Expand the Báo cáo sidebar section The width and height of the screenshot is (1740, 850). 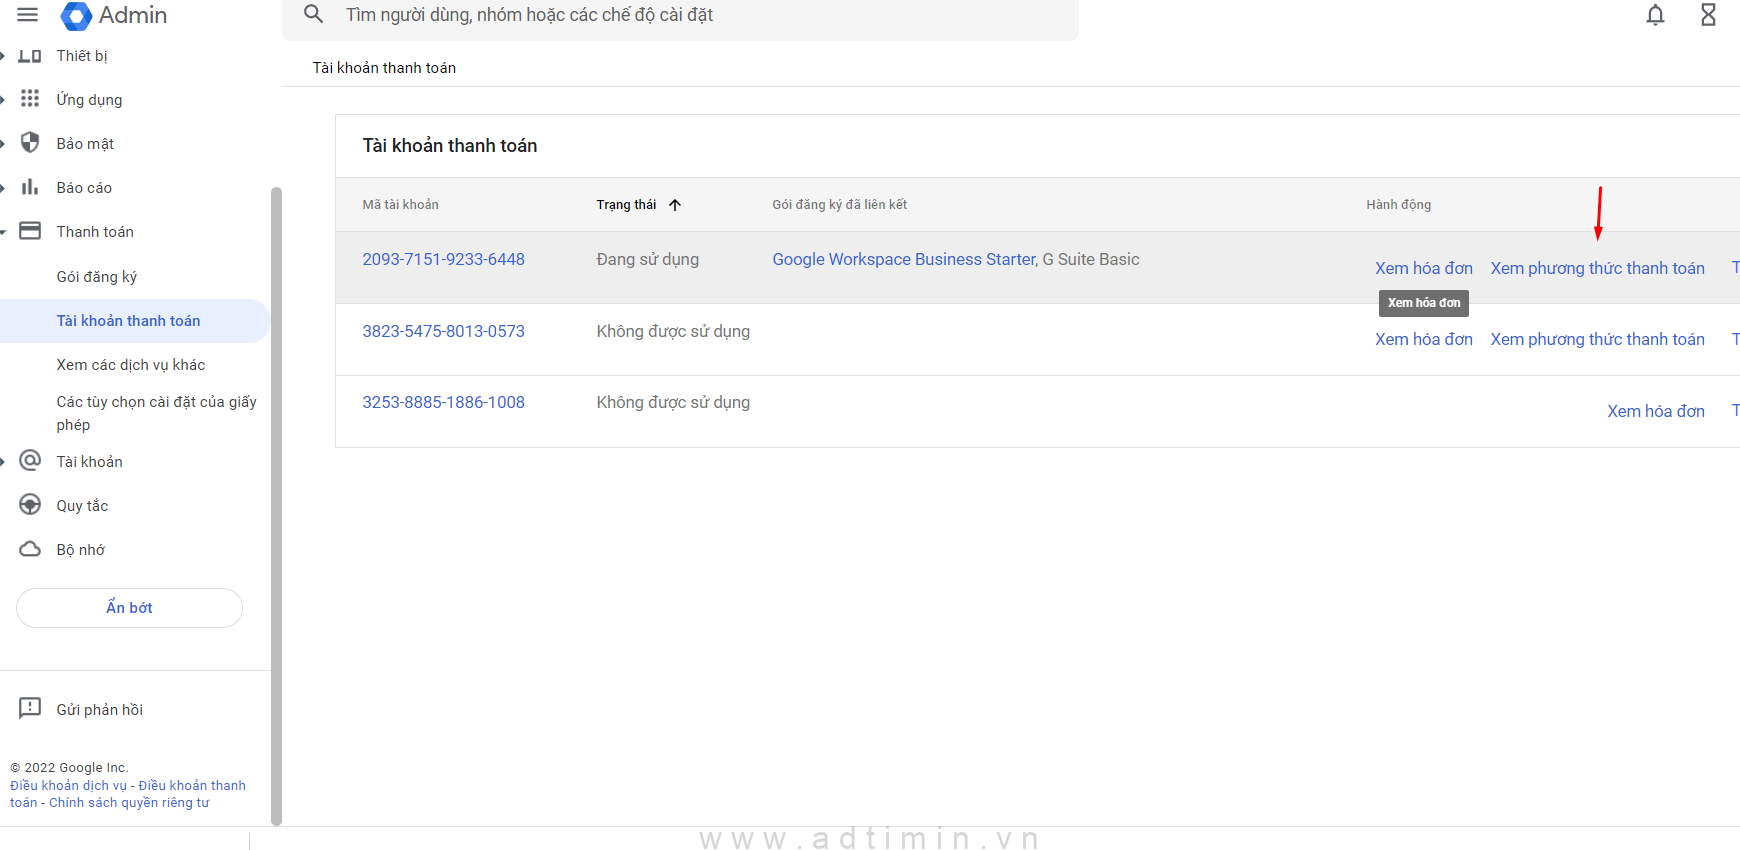(3, 187)
